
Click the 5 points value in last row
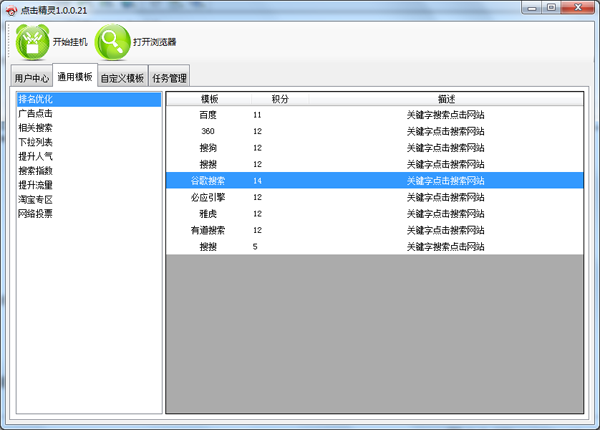click(255, 247)
